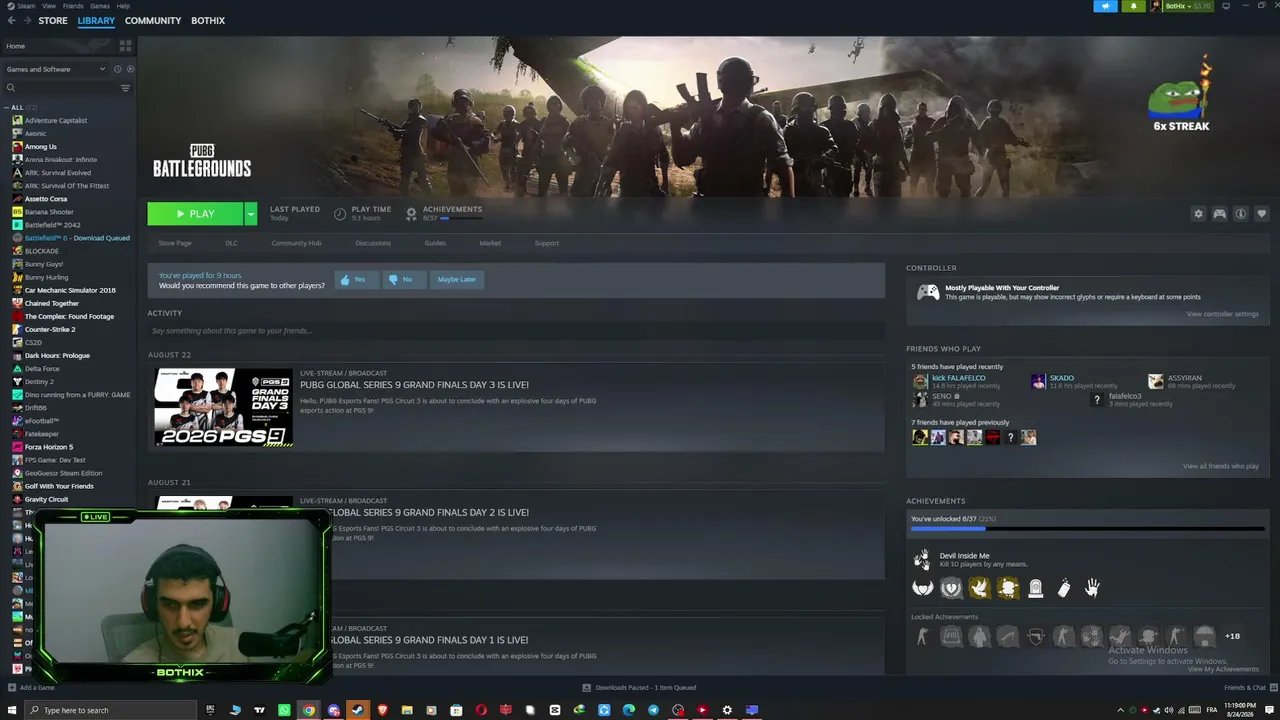Screen dimensions: 1280x720
Task: Open PUBG controller configuration icon
Action: 1219,214
